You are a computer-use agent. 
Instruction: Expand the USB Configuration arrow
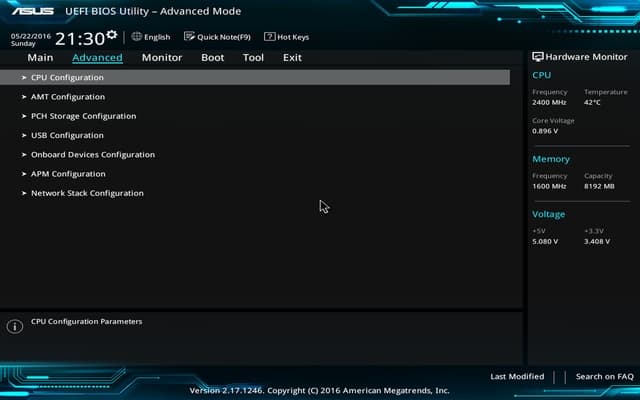24,135
